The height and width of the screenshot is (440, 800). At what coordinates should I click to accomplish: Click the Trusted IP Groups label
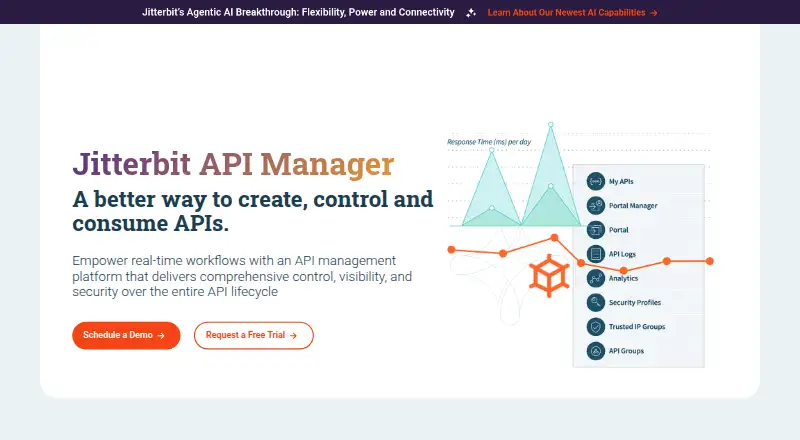637,327
